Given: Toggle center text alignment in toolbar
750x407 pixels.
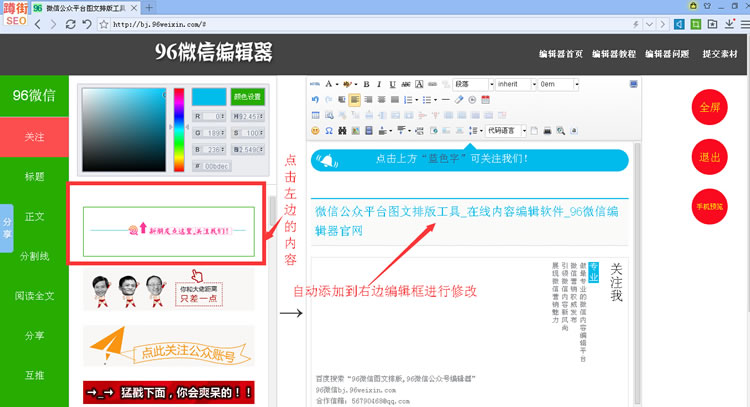Looking at the screenshot, I should click(x=368, y=100).
